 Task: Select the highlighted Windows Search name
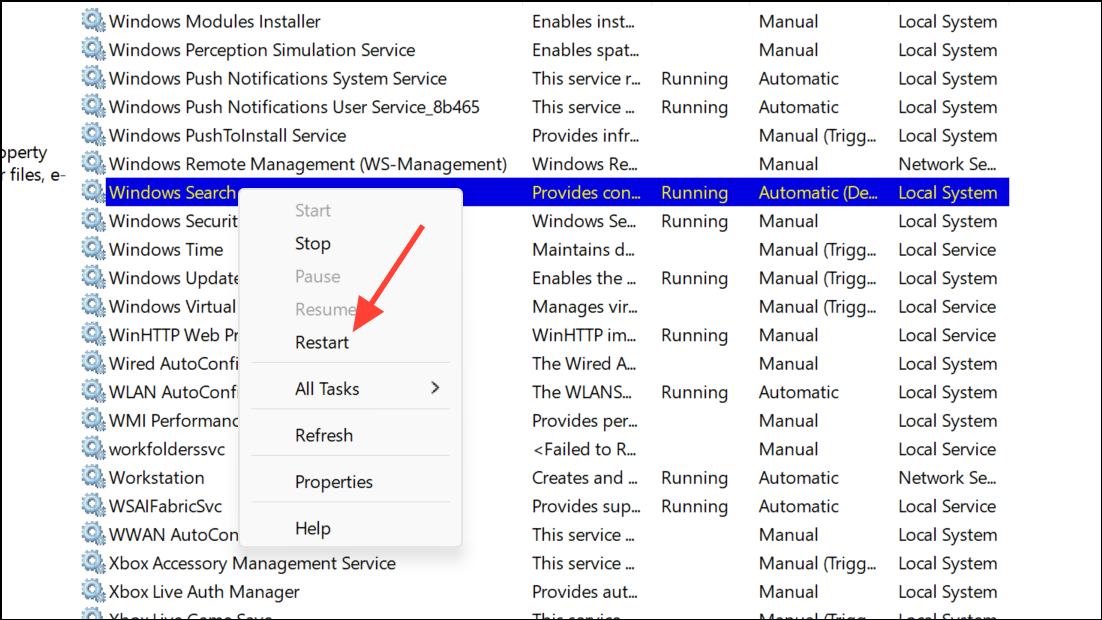(172, 193)
